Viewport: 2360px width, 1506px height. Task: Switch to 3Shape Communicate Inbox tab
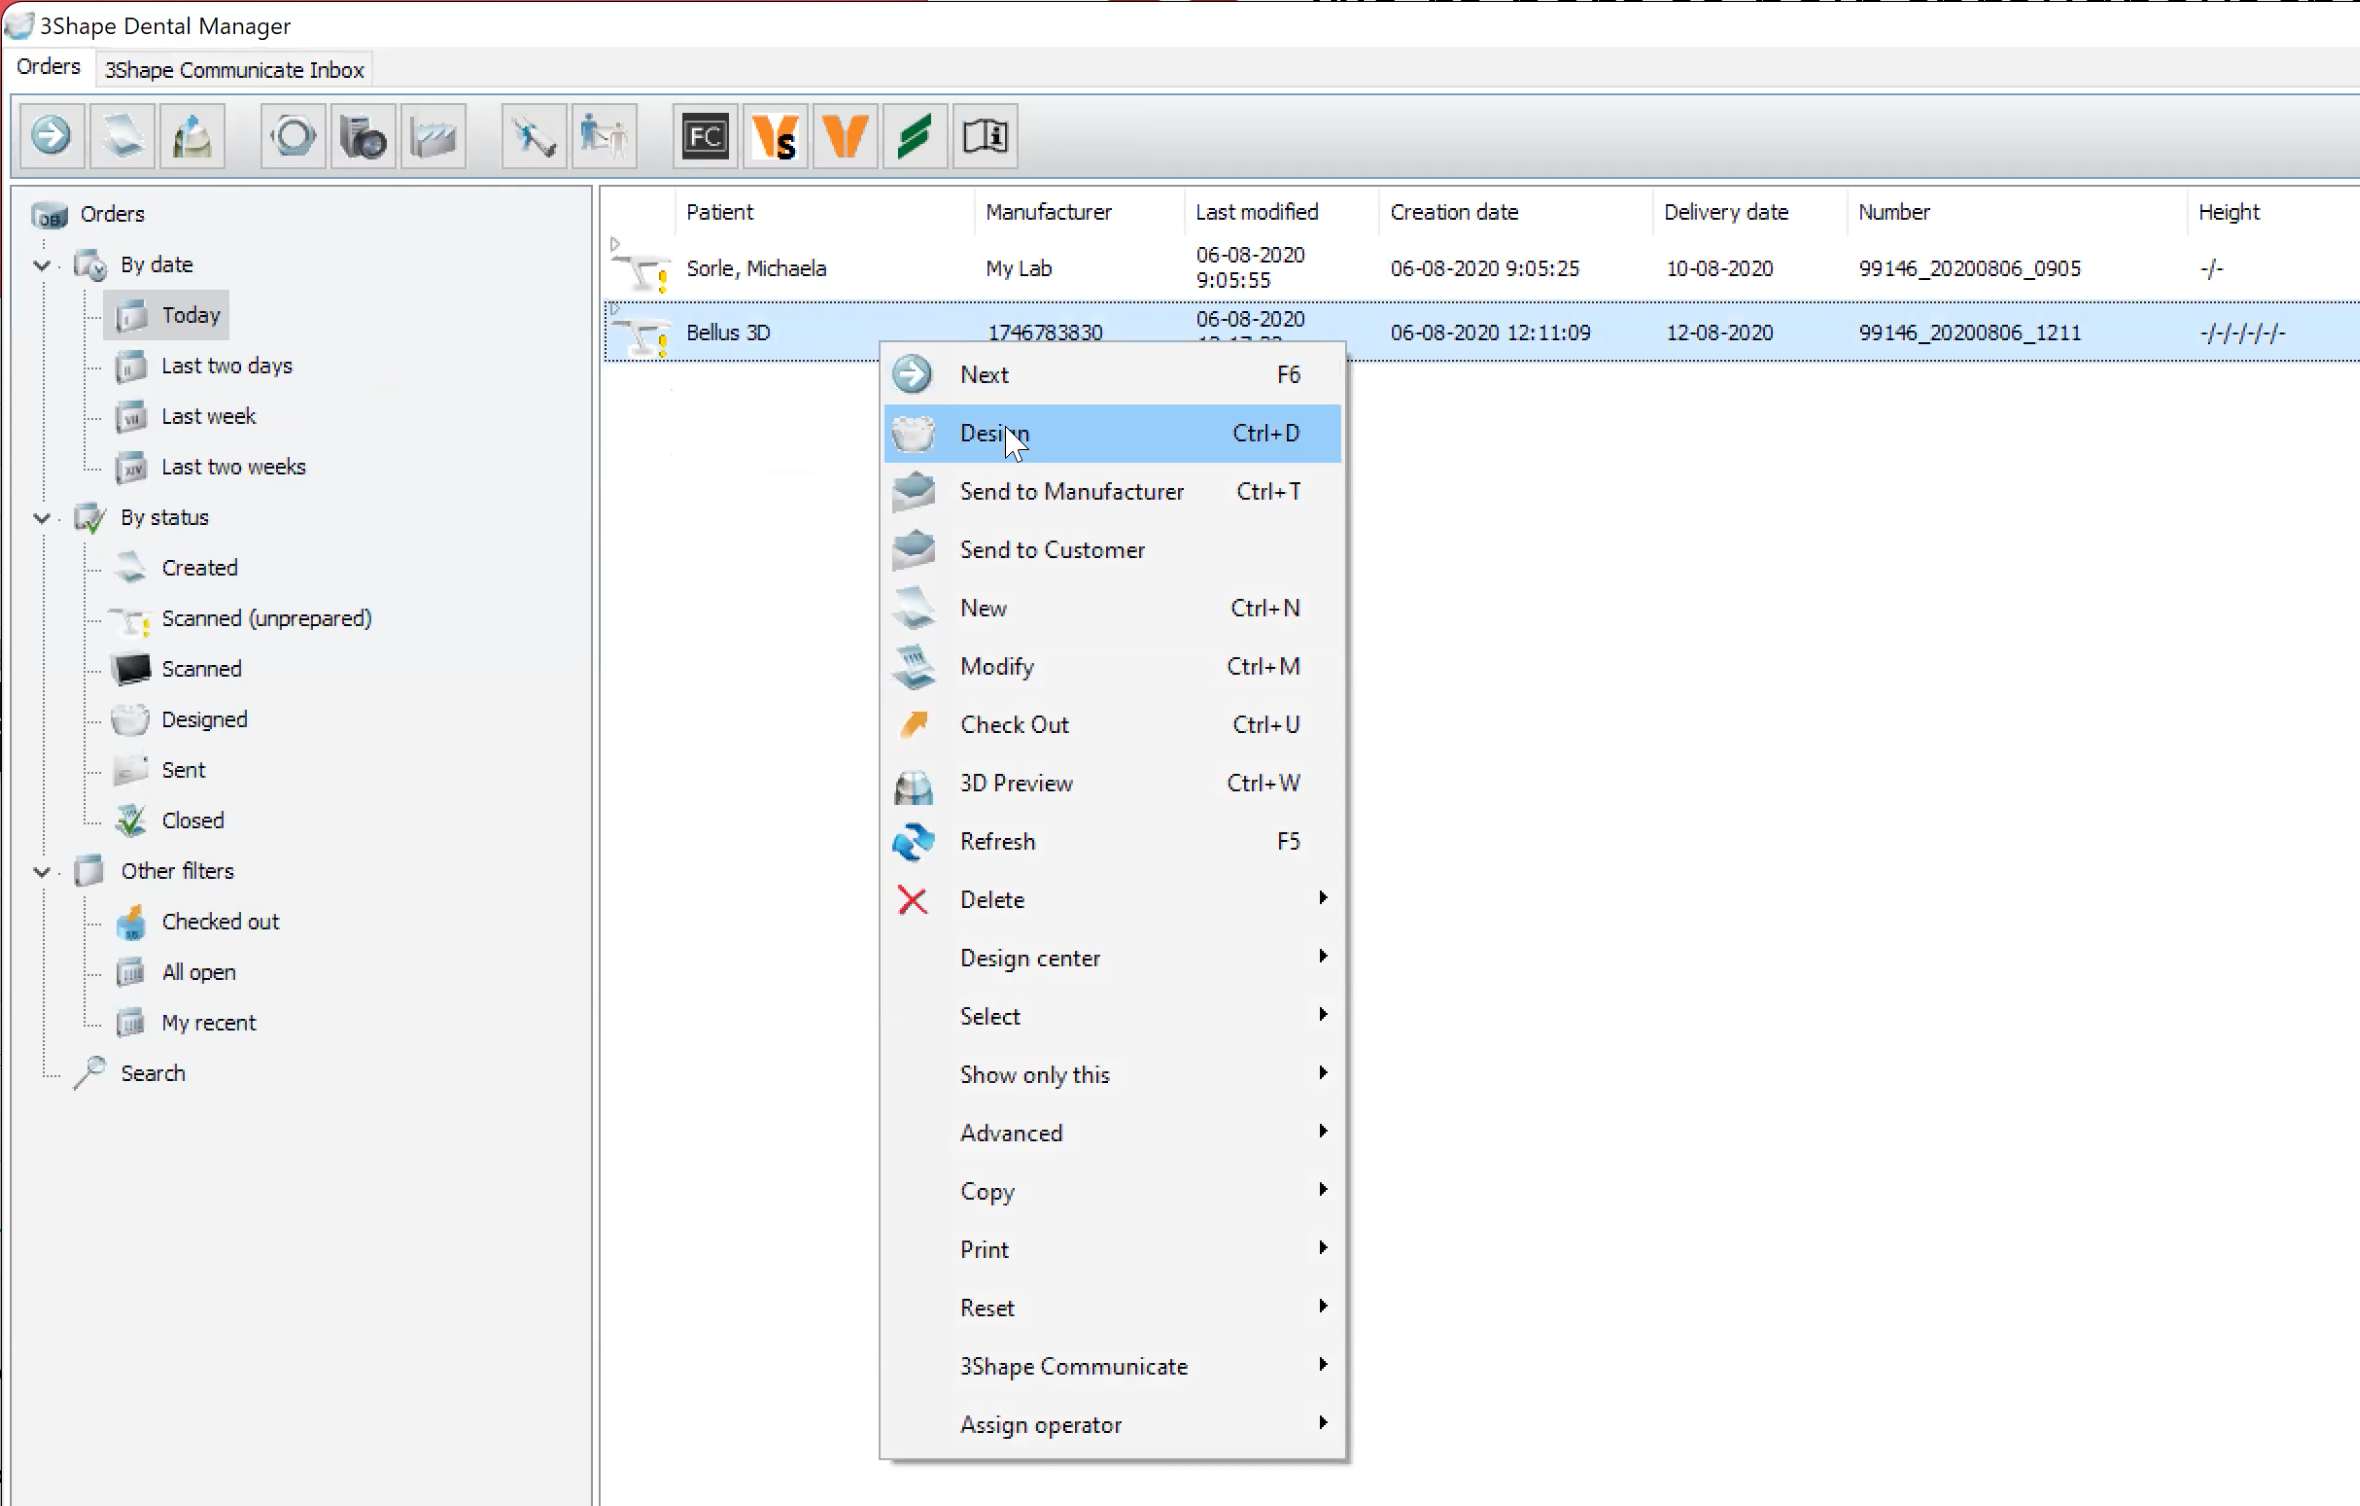(234, 70)
